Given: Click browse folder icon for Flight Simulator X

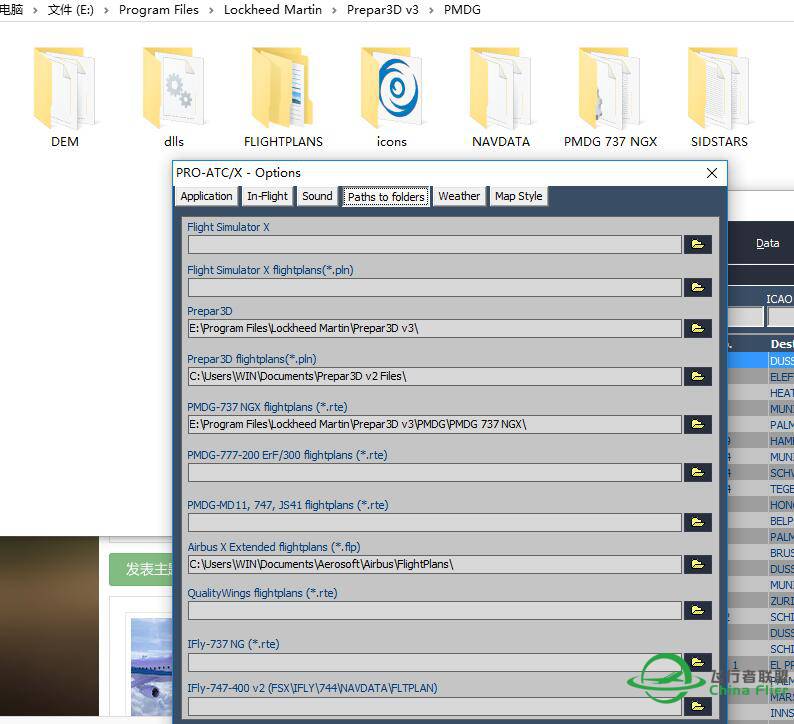Looking at the screenshot, I should [697, 244].
